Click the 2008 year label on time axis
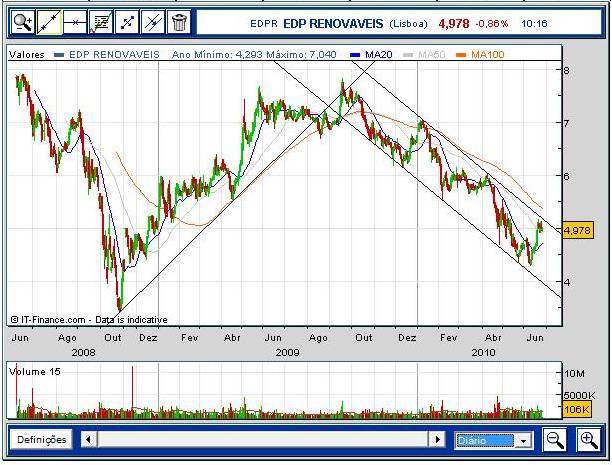This screenshot has width=612, height=465. (x=83, y=353)
